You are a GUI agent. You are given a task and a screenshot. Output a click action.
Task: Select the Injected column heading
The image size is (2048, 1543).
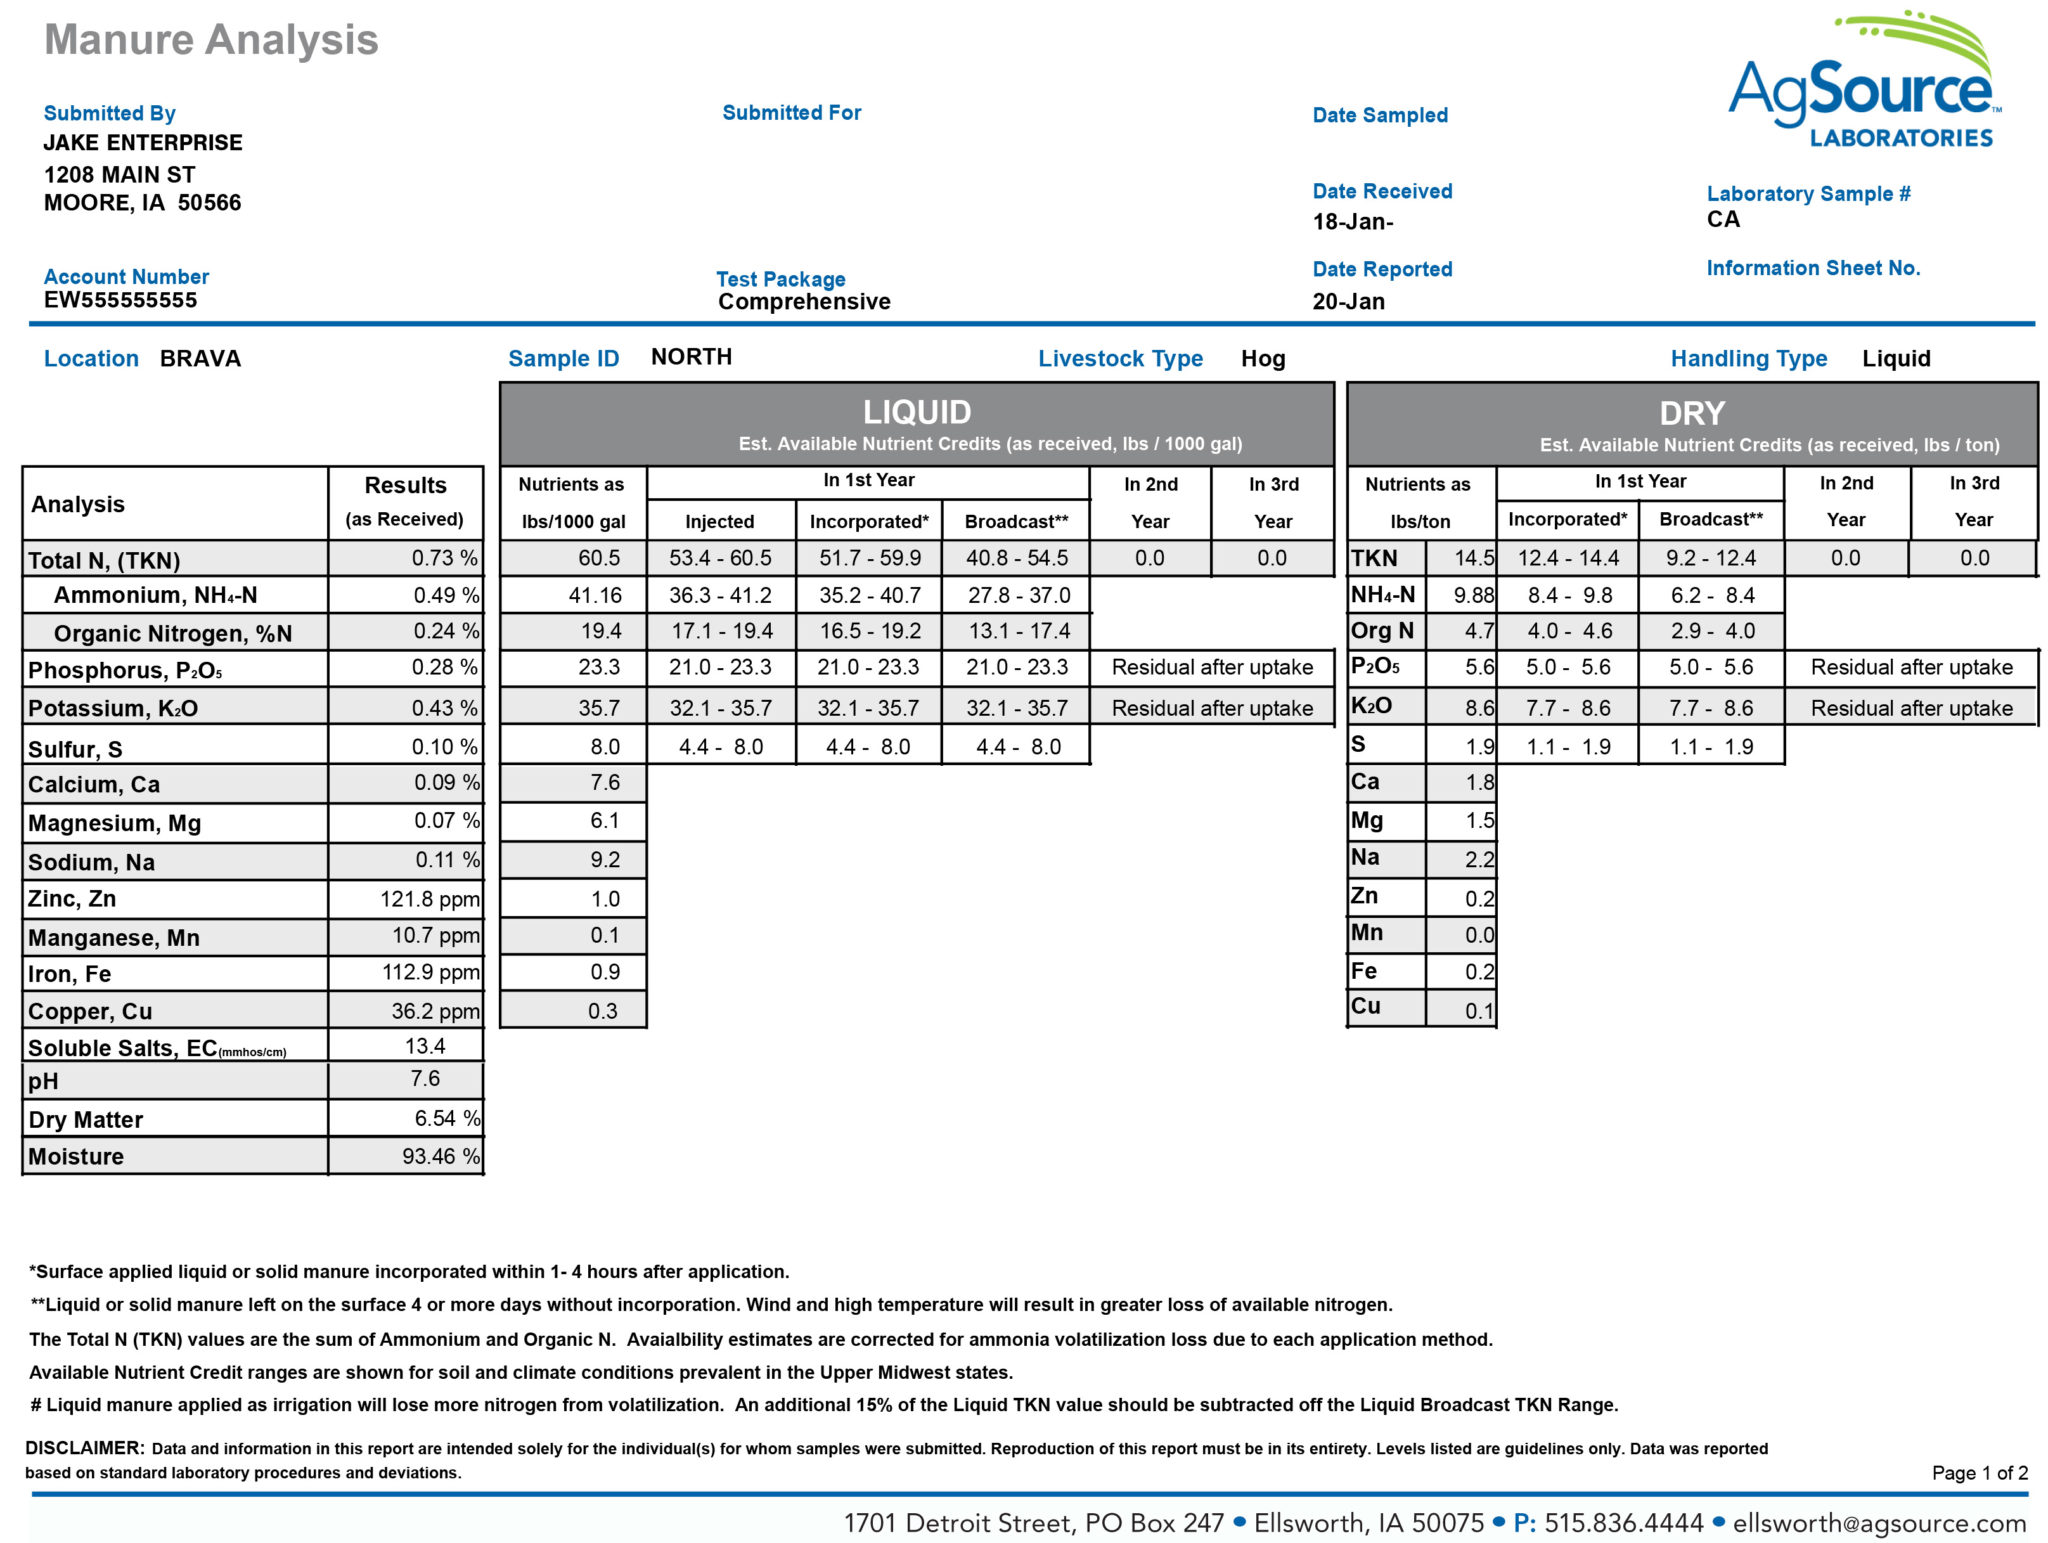(x=720, y=521)
